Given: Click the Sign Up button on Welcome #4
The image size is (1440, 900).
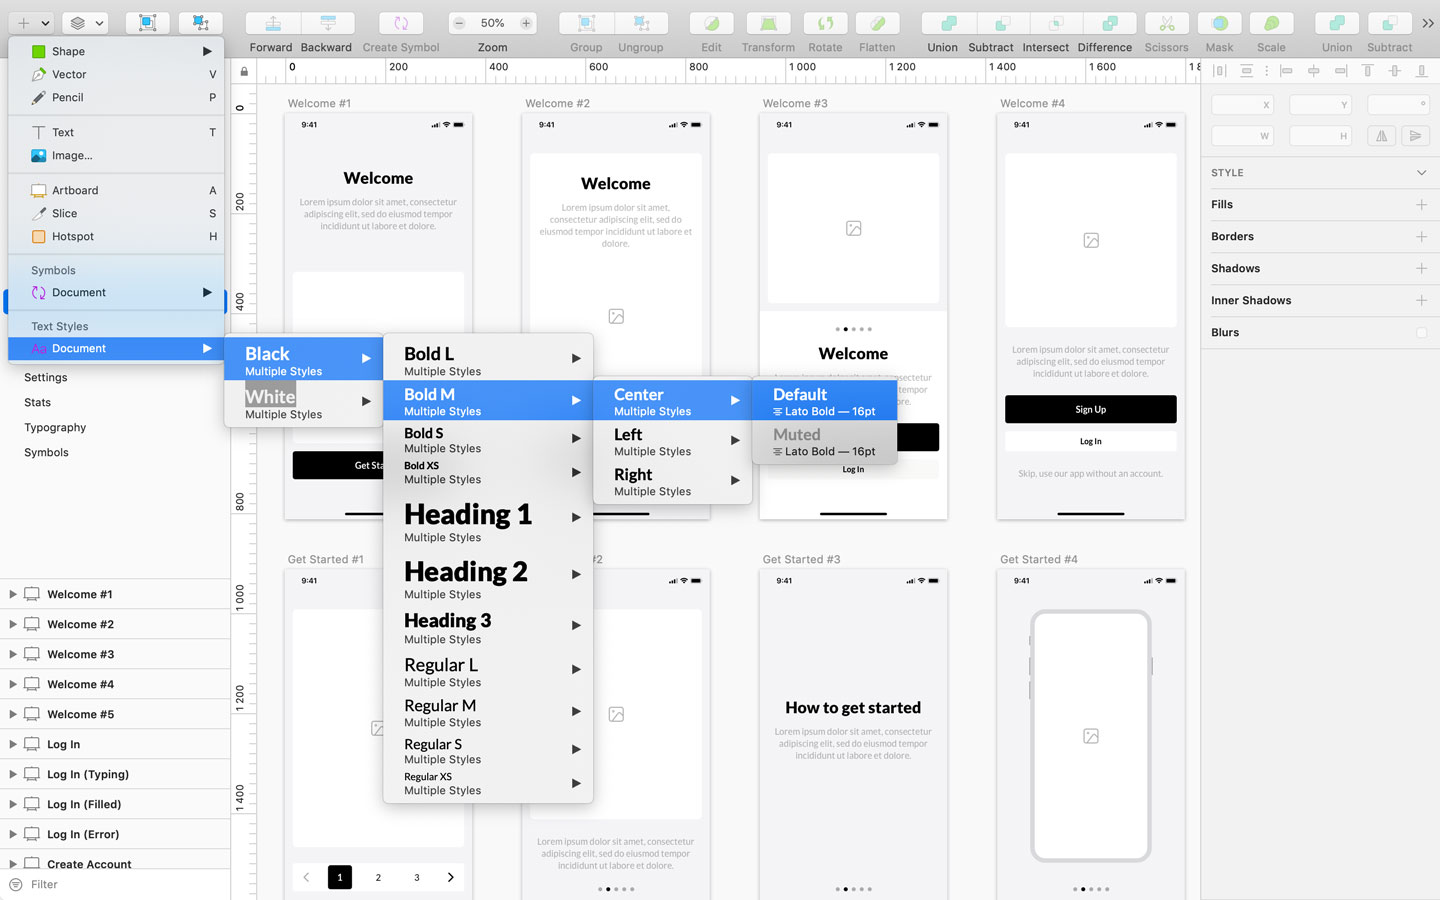Looking at the screenshot, I should coord(1090,409).
